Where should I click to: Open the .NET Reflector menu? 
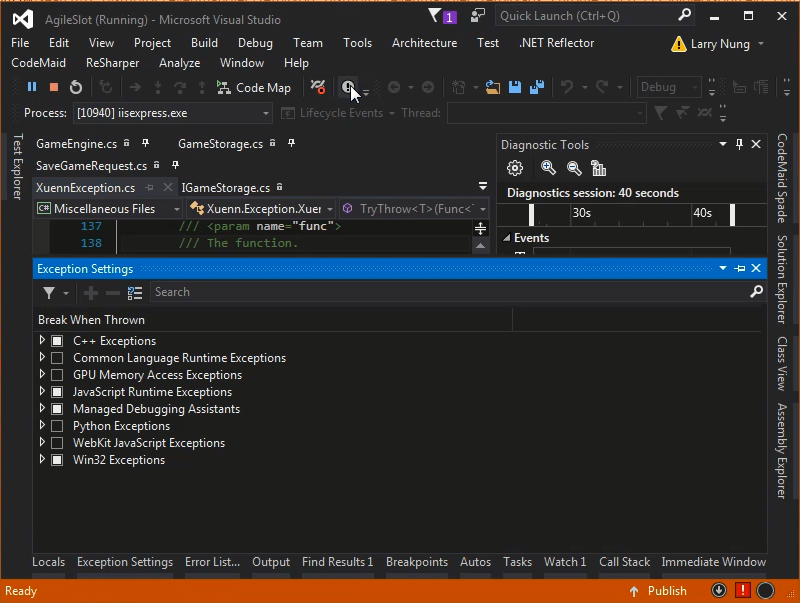557,43
